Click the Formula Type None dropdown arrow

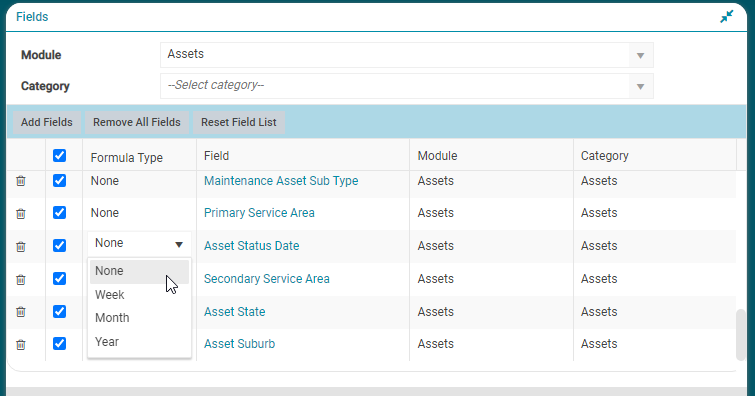coord(179,244)
